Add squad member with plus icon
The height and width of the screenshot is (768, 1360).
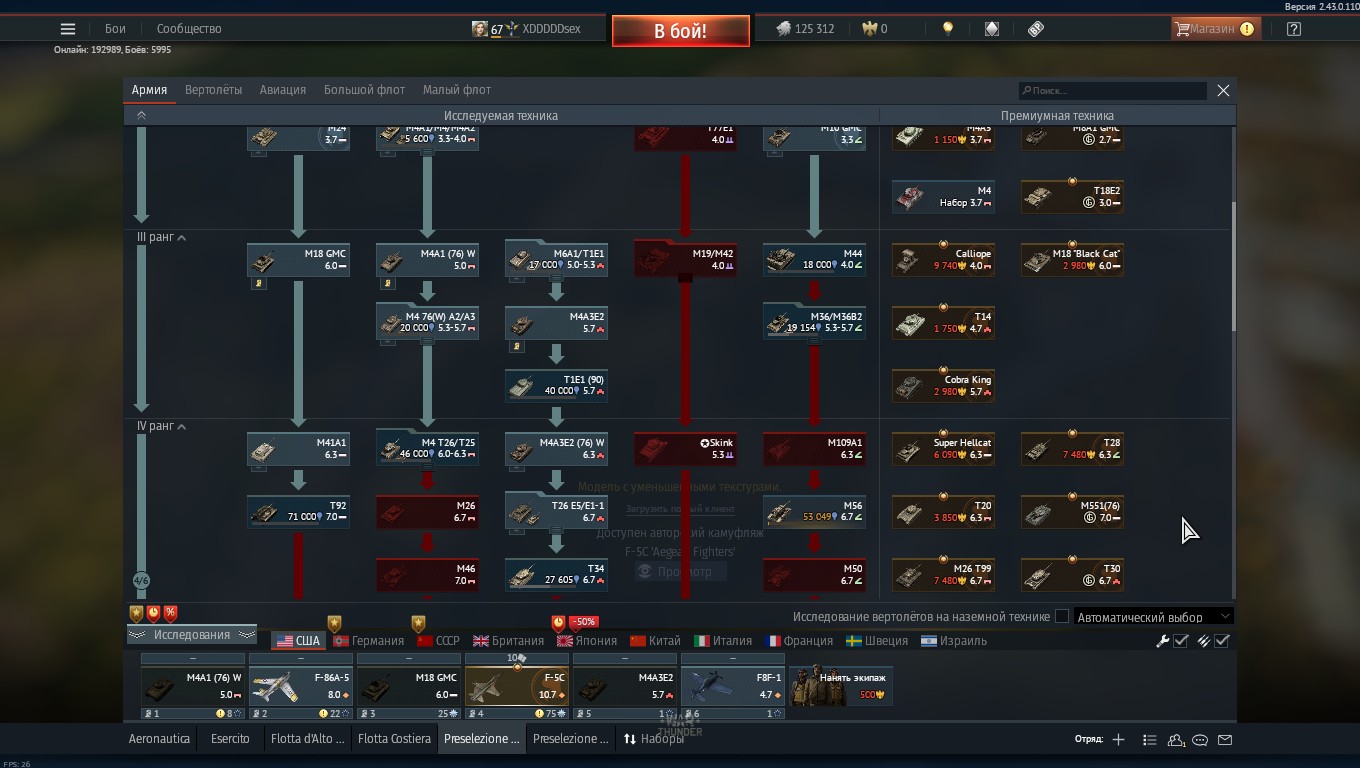pyautogui.click(x=1119, y=740)
